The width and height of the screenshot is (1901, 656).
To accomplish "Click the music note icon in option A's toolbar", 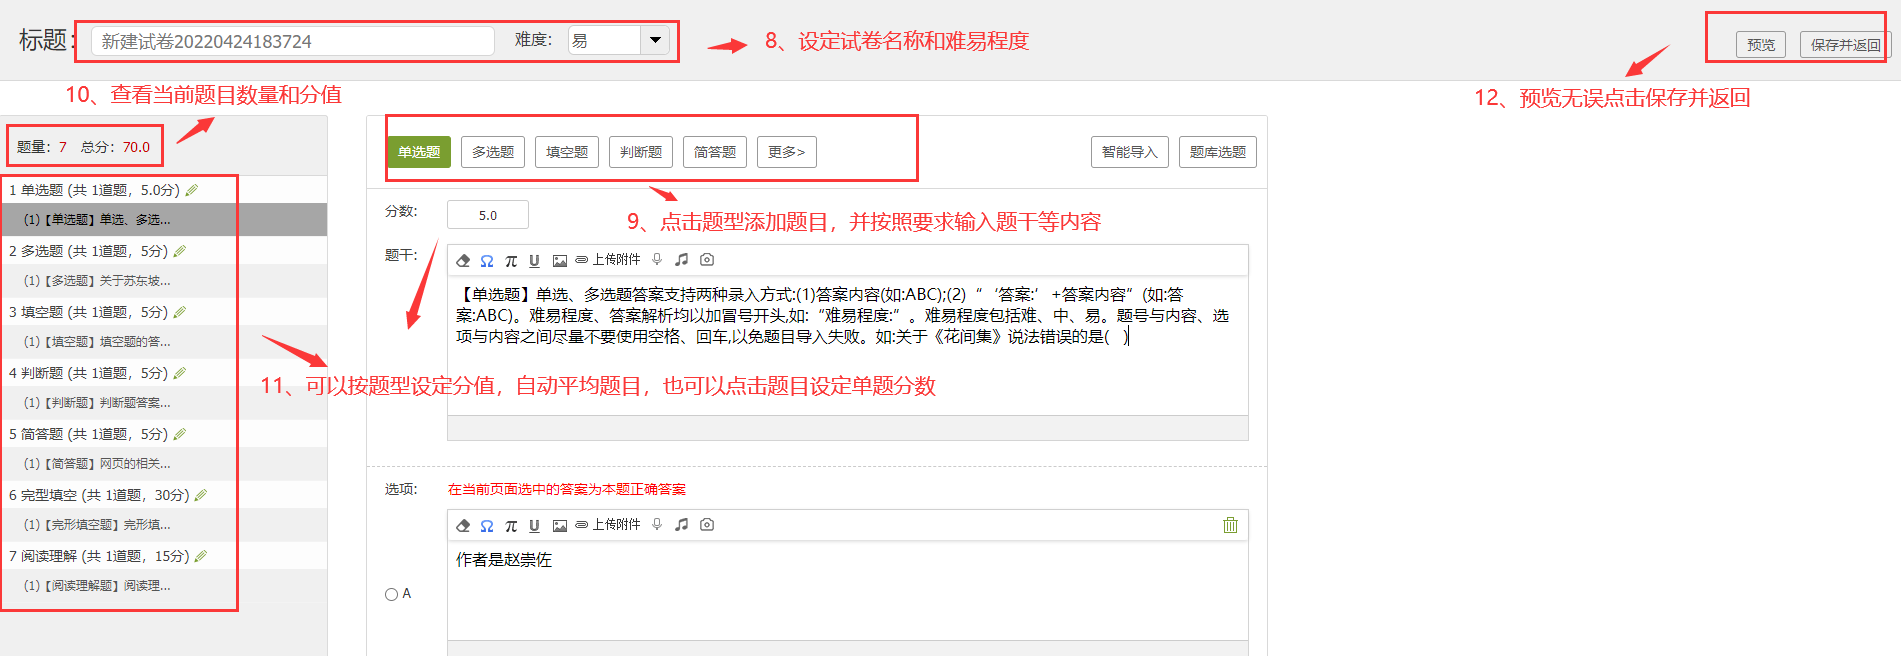I will click(x=682, y=525).
